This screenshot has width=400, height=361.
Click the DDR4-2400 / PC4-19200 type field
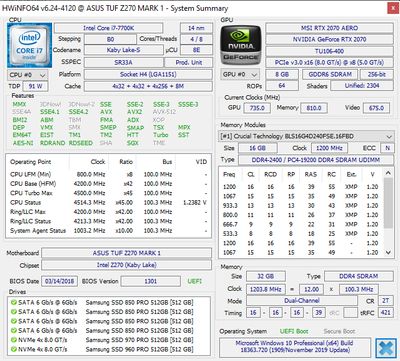point(316,160)
